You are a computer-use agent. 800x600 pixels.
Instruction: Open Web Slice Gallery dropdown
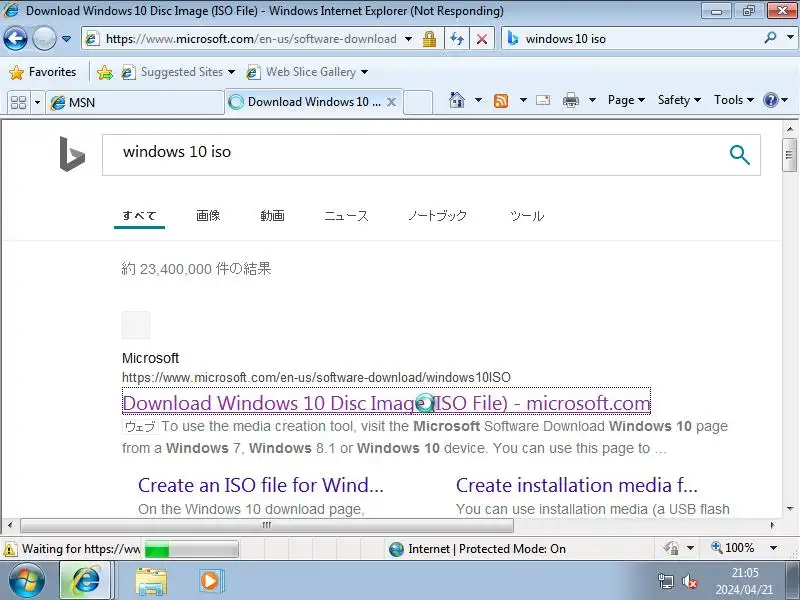pos(307,72)
